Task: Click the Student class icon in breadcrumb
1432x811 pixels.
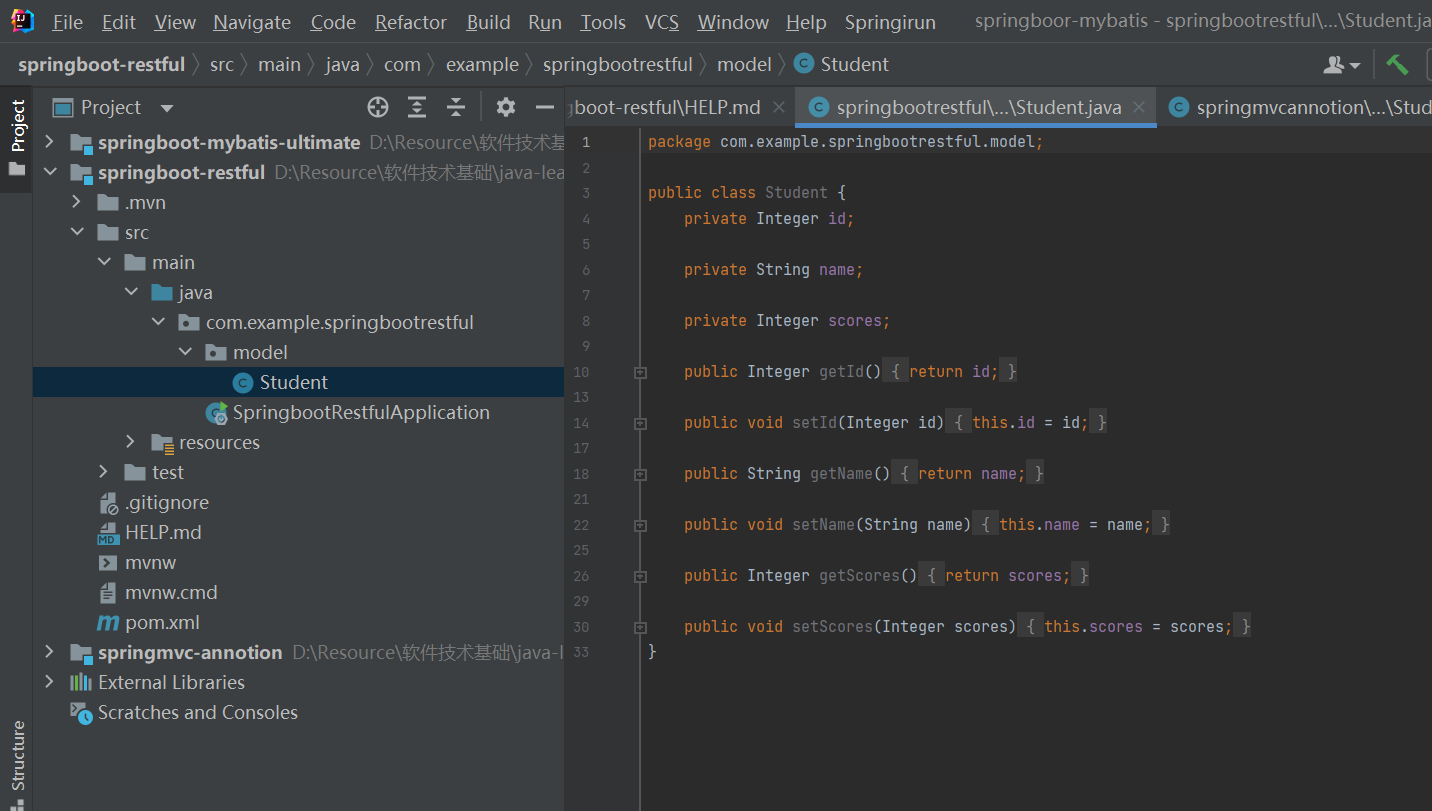Action: 803,64
